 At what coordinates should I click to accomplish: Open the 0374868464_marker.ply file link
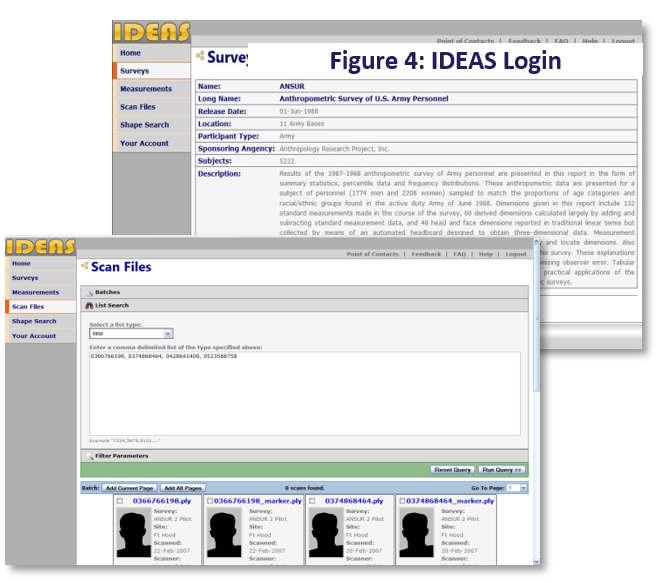tap(450, 501)
